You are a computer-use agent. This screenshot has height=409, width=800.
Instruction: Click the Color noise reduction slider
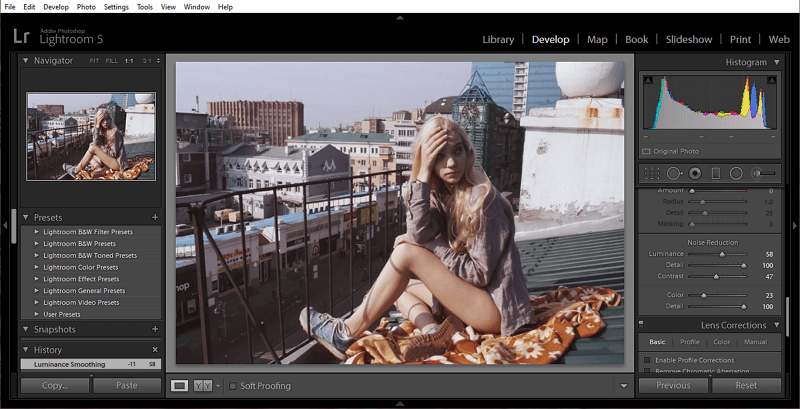pos(717,295)
